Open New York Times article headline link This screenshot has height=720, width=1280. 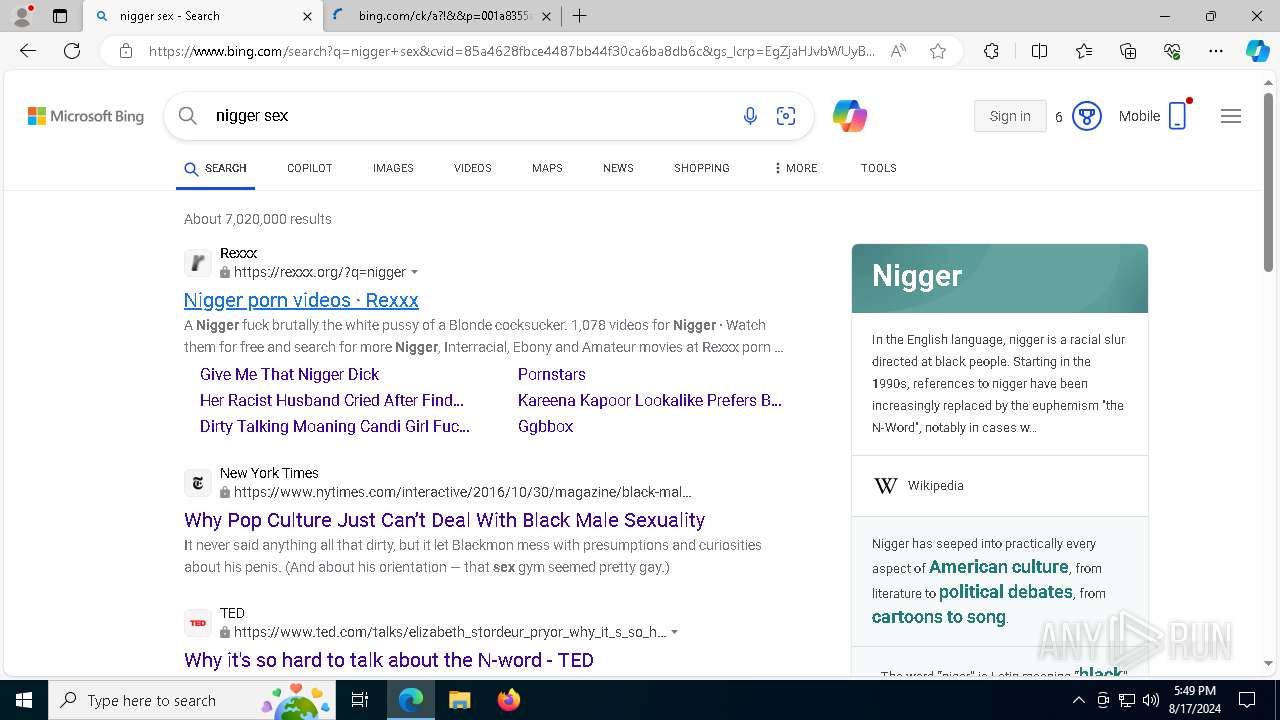click(445, 520)
